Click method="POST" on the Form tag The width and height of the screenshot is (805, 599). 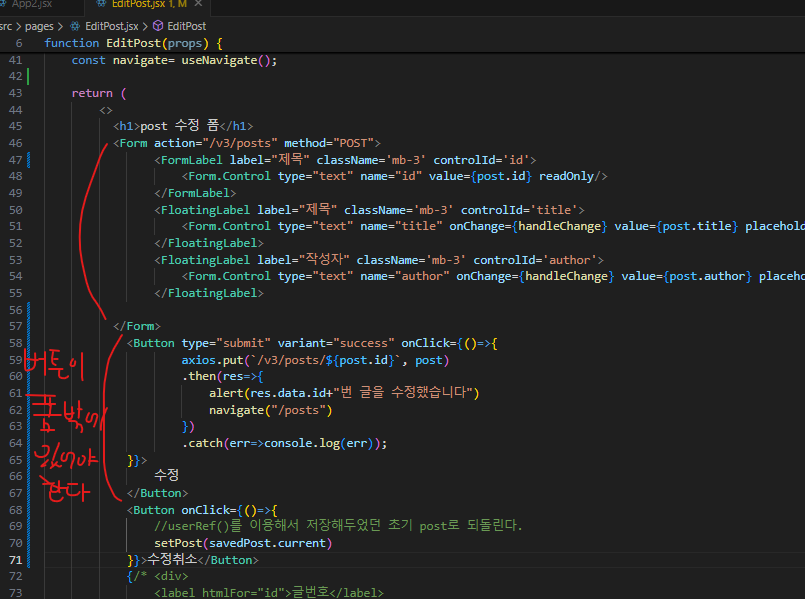[330, 143]
